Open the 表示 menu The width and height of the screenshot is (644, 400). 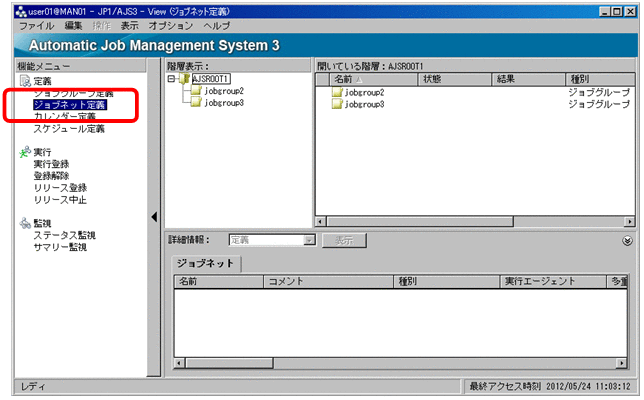129,26
